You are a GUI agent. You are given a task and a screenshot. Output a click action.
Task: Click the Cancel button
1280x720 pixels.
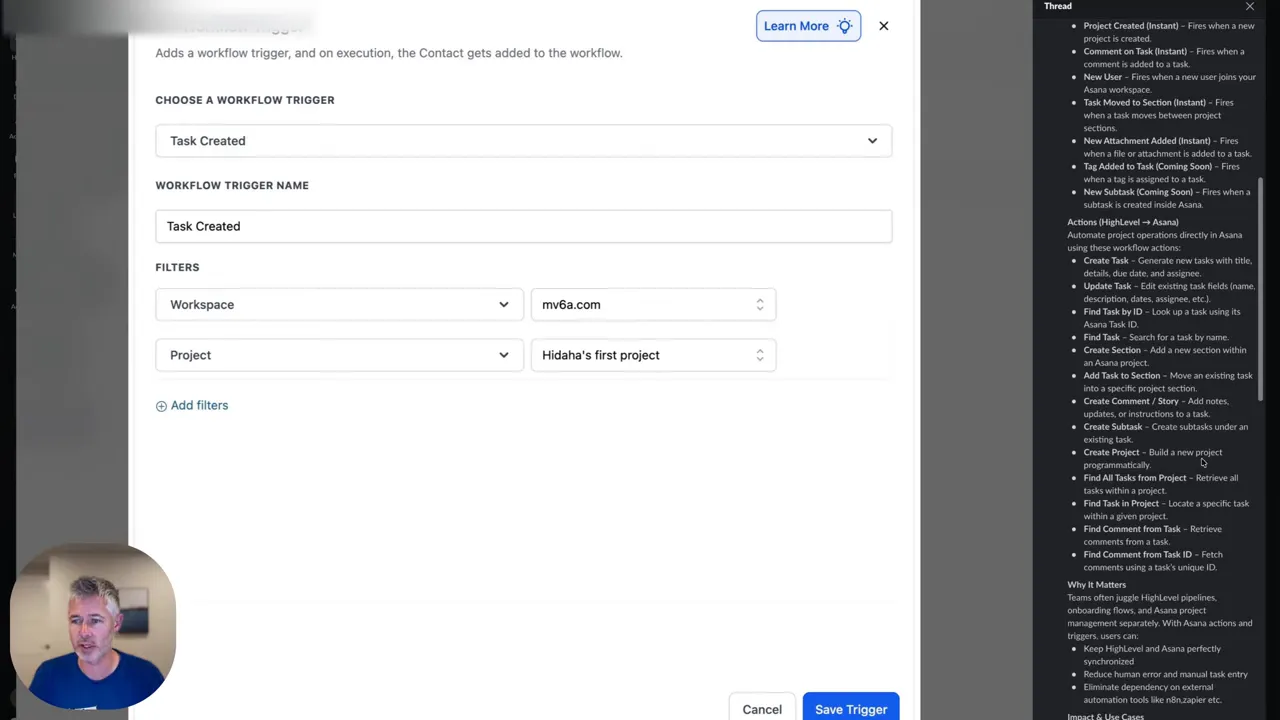[x=762, y=709]
